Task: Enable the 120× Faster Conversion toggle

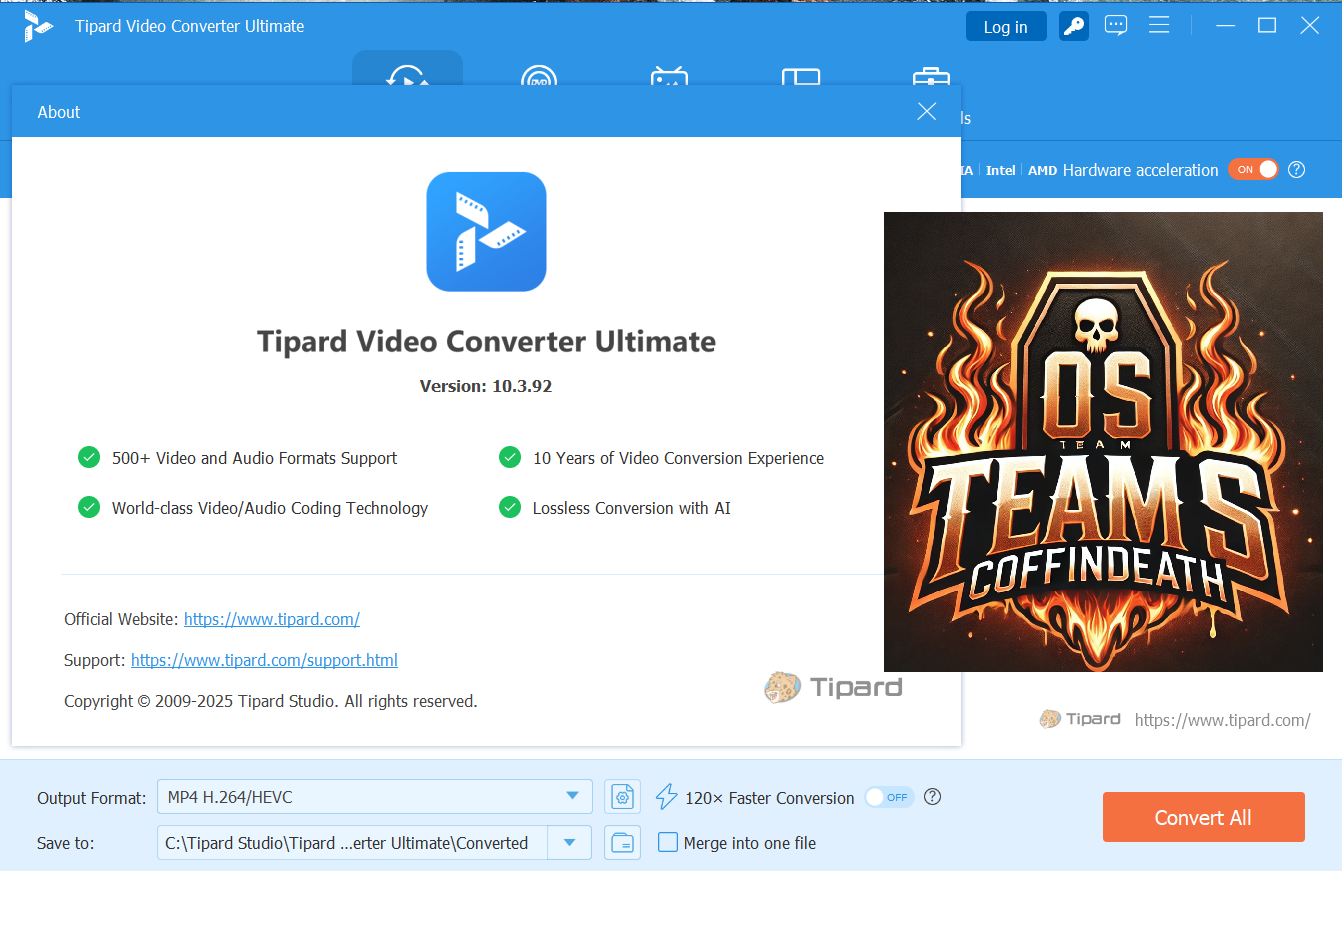Action: [x=889, y=797]
